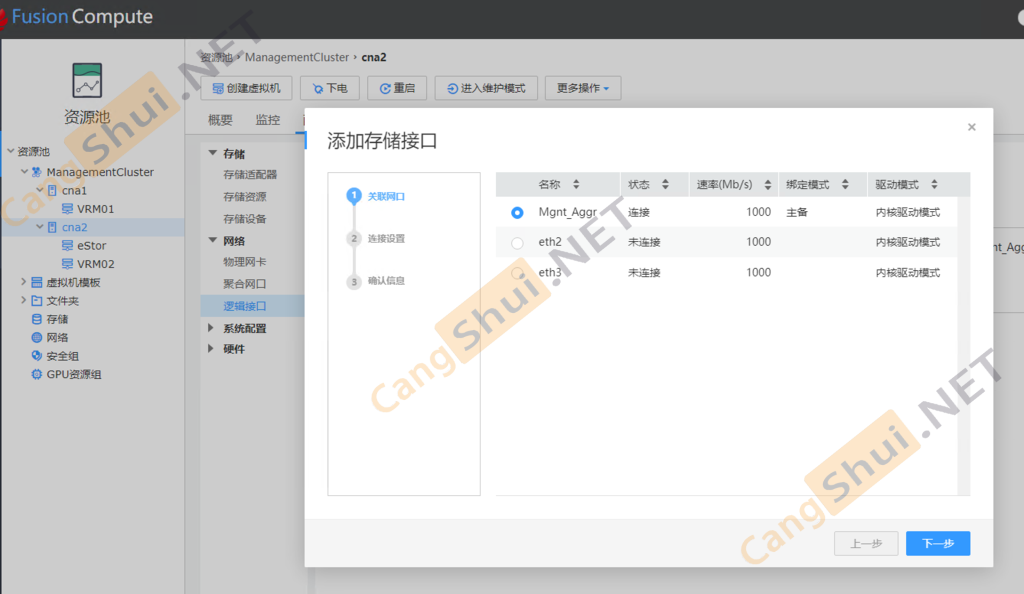The height and width of the screenshot is (594, 1024).
Task: Sort table by status column arrows
Action: (x=665, y=184)
